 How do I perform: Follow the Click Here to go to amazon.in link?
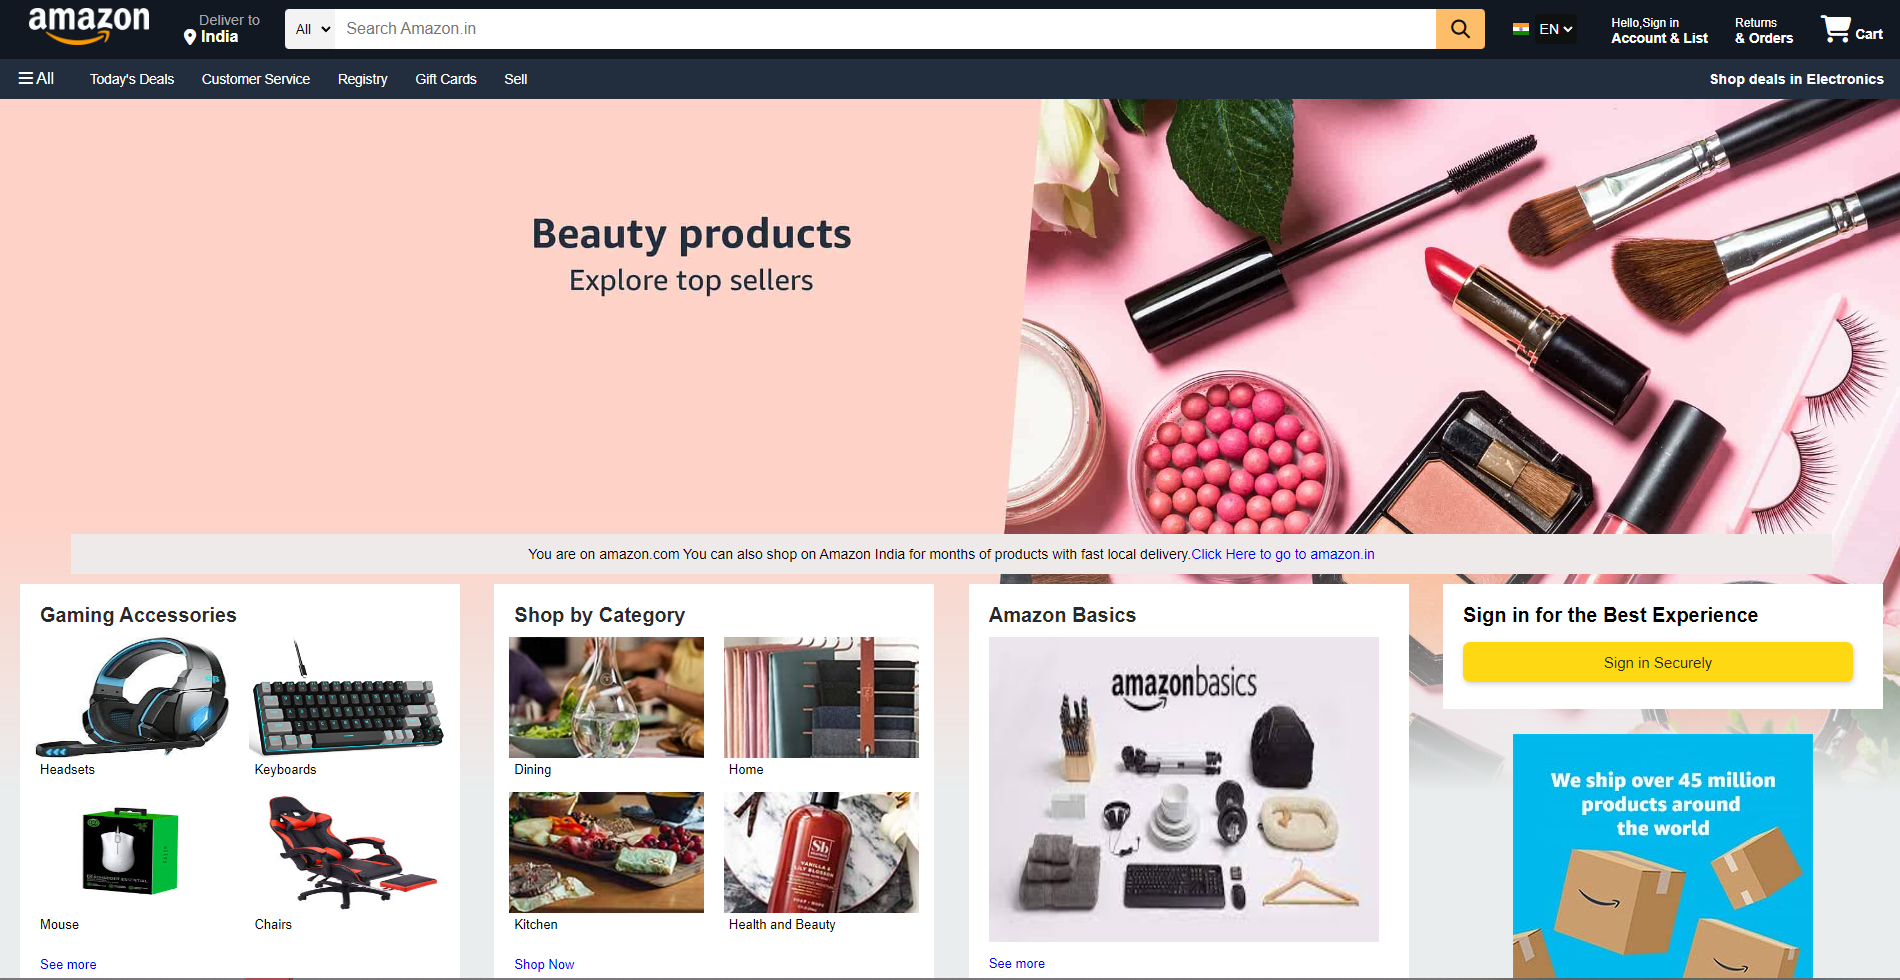coord(1283,554)
